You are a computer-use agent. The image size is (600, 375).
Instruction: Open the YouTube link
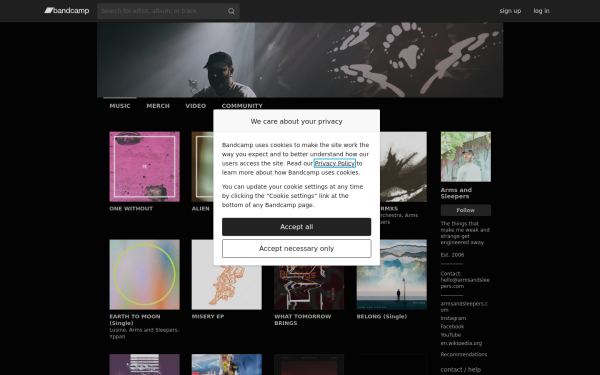(450, 335)
